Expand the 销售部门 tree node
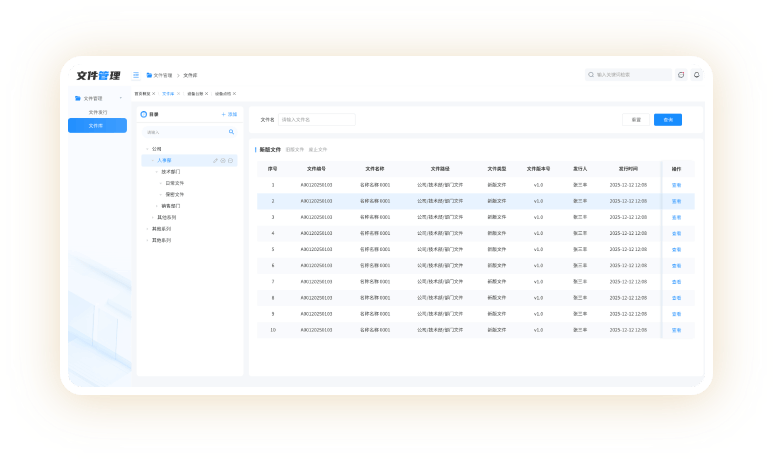Image resolution: width=773 pixels, height=459 pixels. point(157,205)
